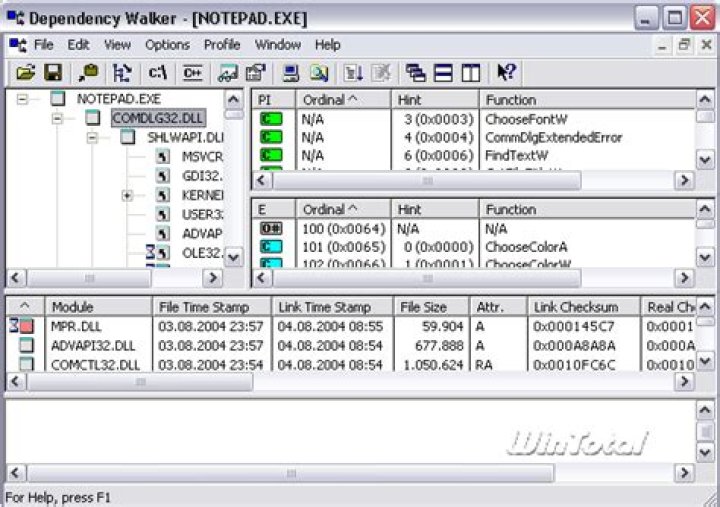This screenshot has height=507, width=720.
Task: Click the Attr. column header
Action: click(x=498, y=307)
